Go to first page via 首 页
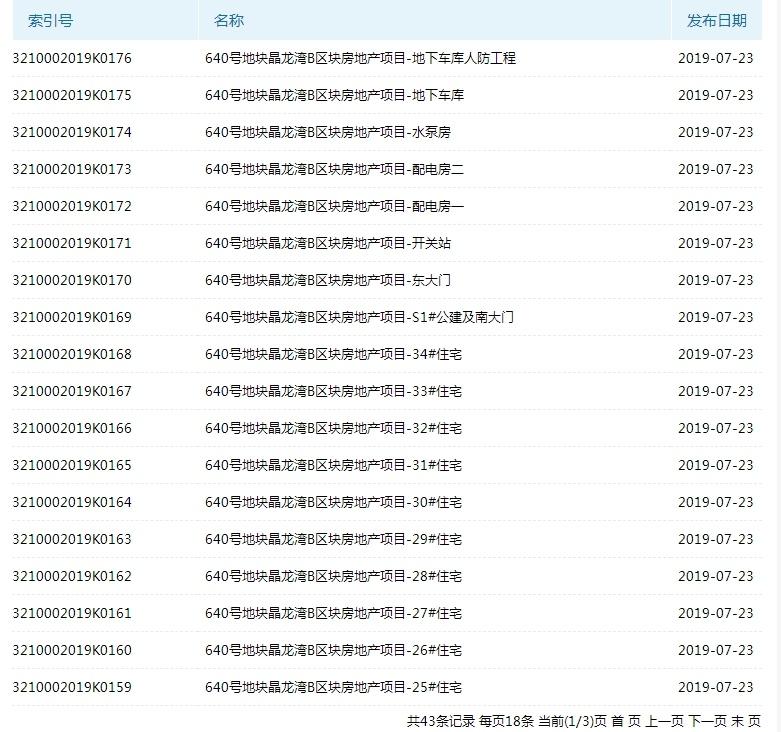 tap(626, 721)
